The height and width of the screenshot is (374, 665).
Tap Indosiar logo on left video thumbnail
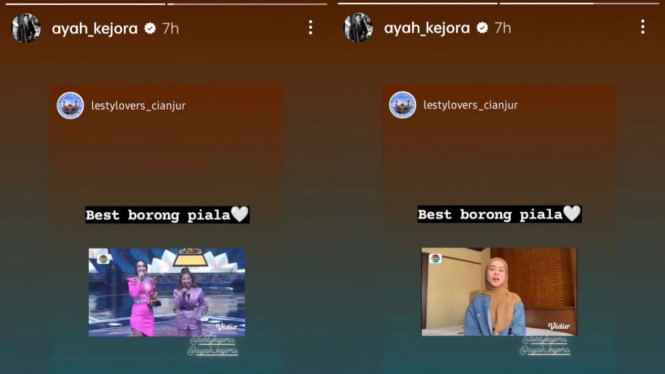(103, 259)
